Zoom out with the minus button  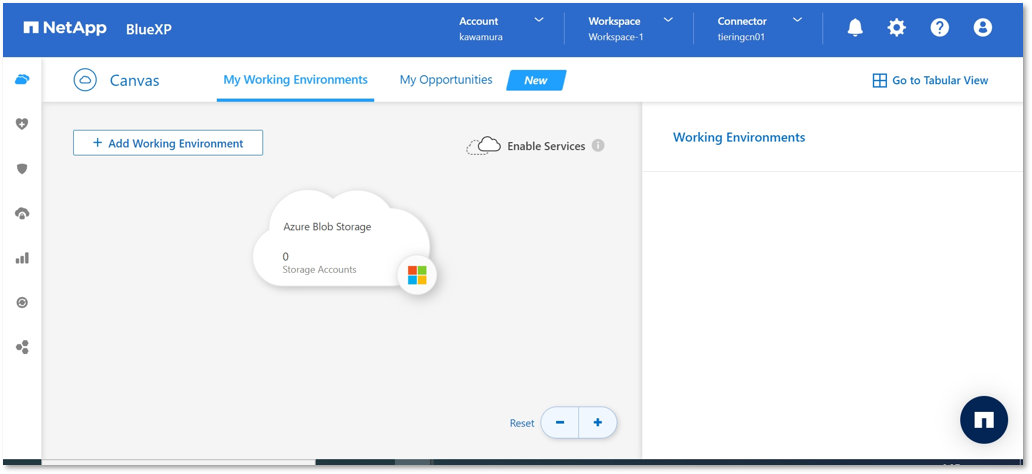[560, 423]
